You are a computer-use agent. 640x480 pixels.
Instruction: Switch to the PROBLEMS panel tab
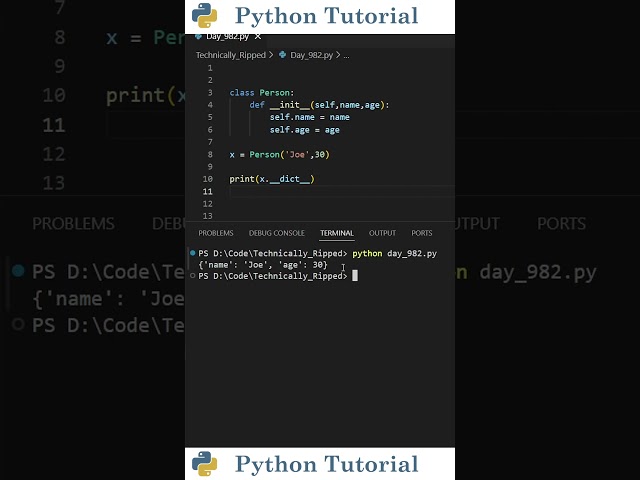point(216,233)
